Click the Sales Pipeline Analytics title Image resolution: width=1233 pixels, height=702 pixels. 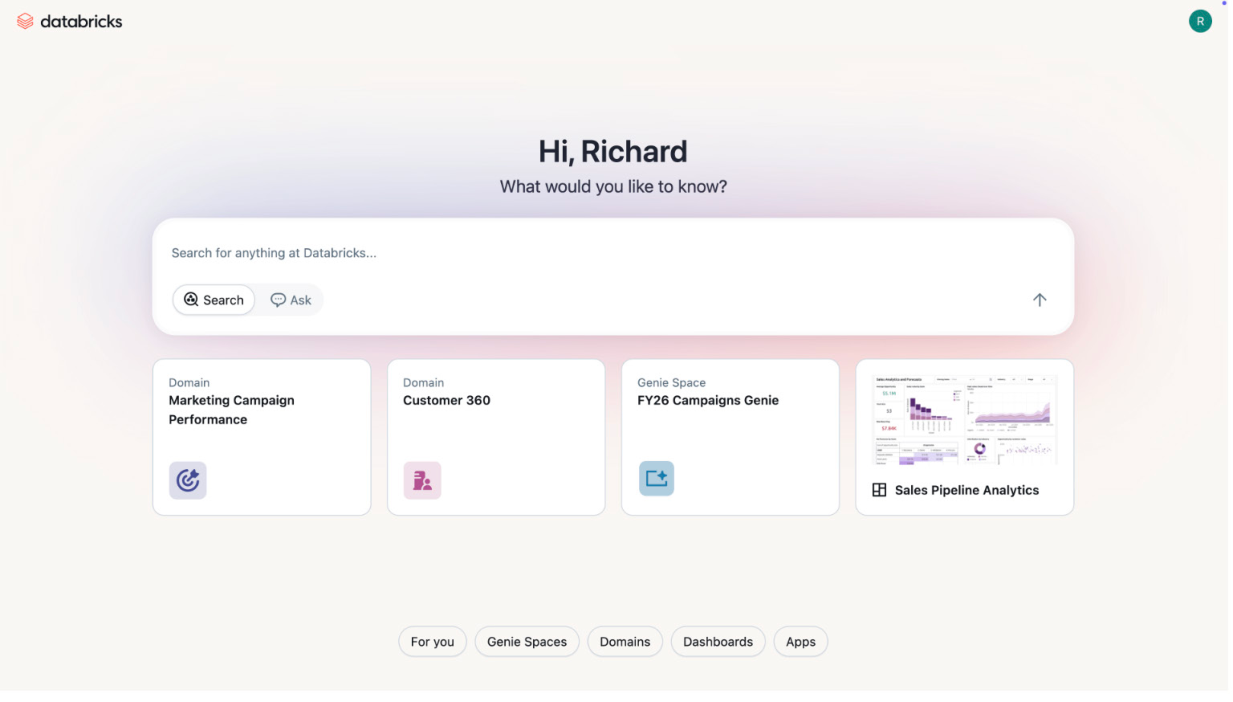(967, 490)
